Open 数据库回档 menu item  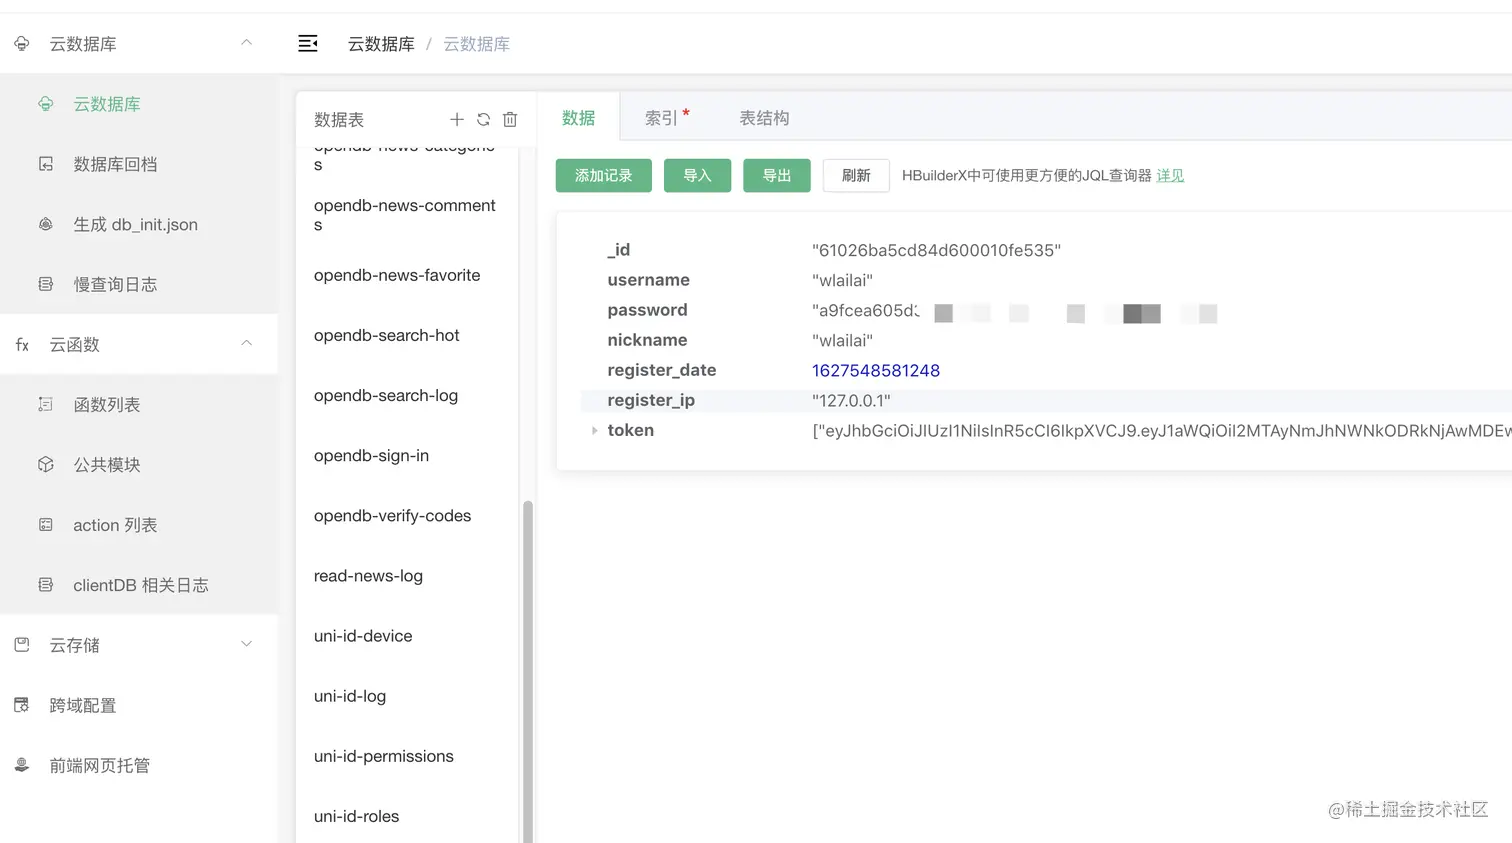pyautogui.click(x=139, y=164)
